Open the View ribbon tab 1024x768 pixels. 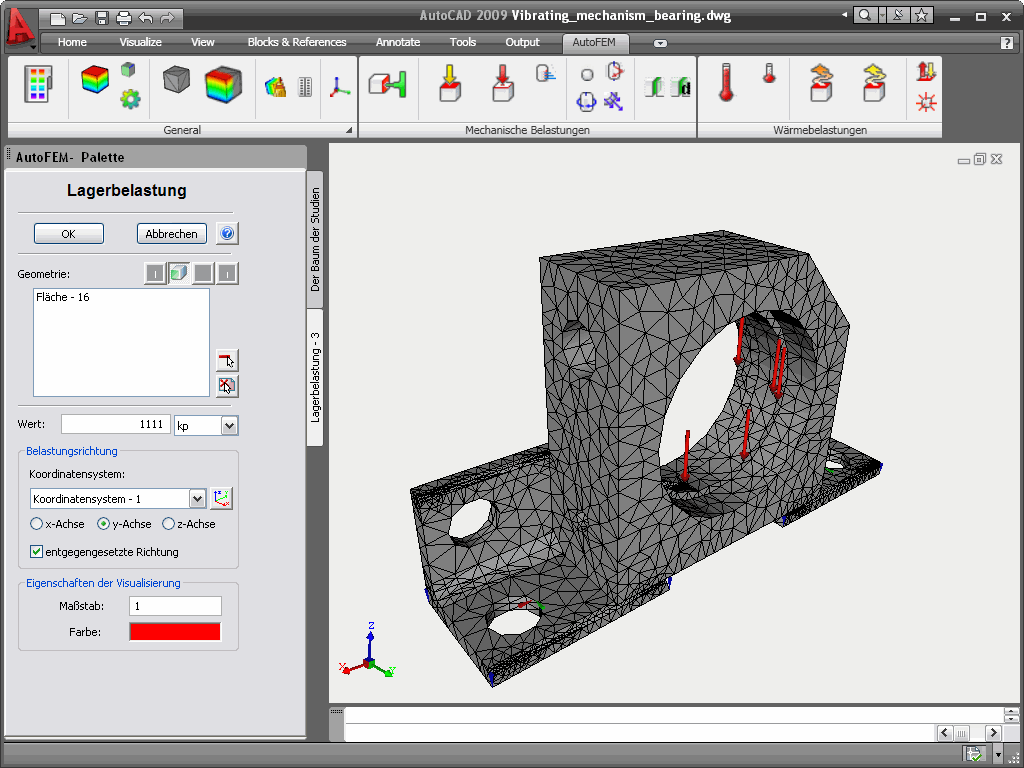(x=202, y=42)
